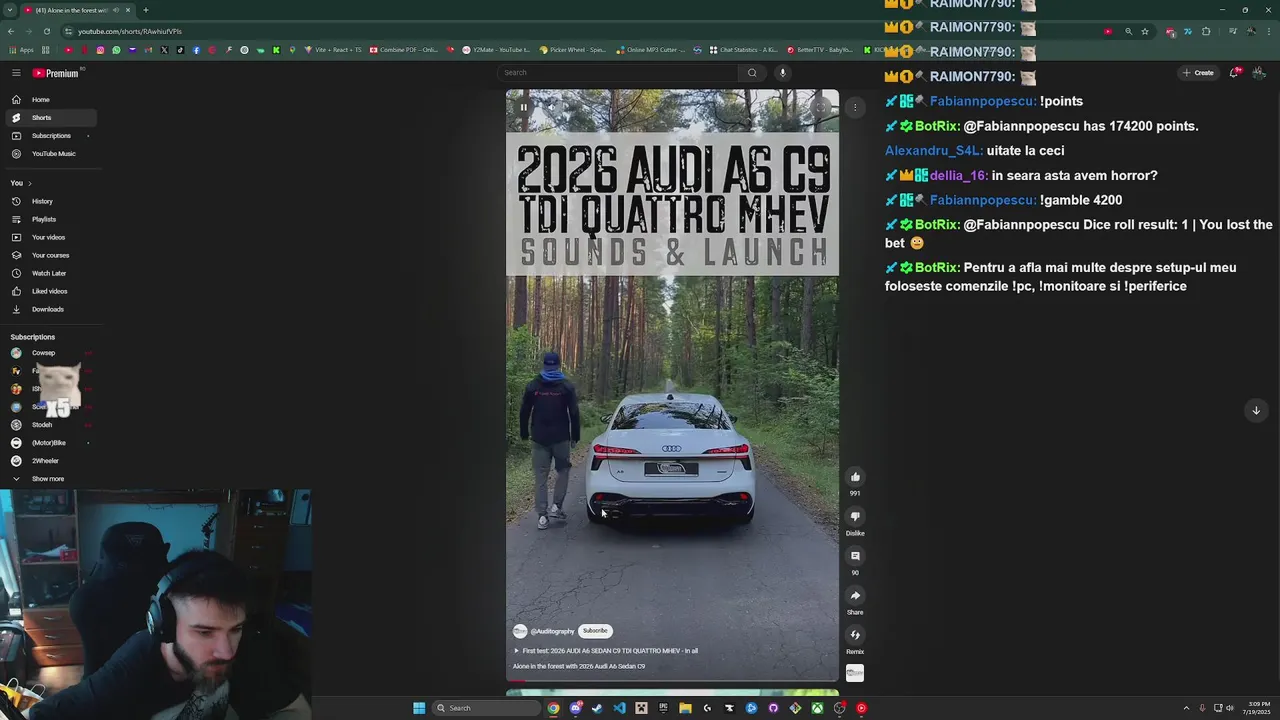The height and width of the screenshot is (720, 1280).
Task: Open Chrome from the taskbar
Action: (553, 708)
